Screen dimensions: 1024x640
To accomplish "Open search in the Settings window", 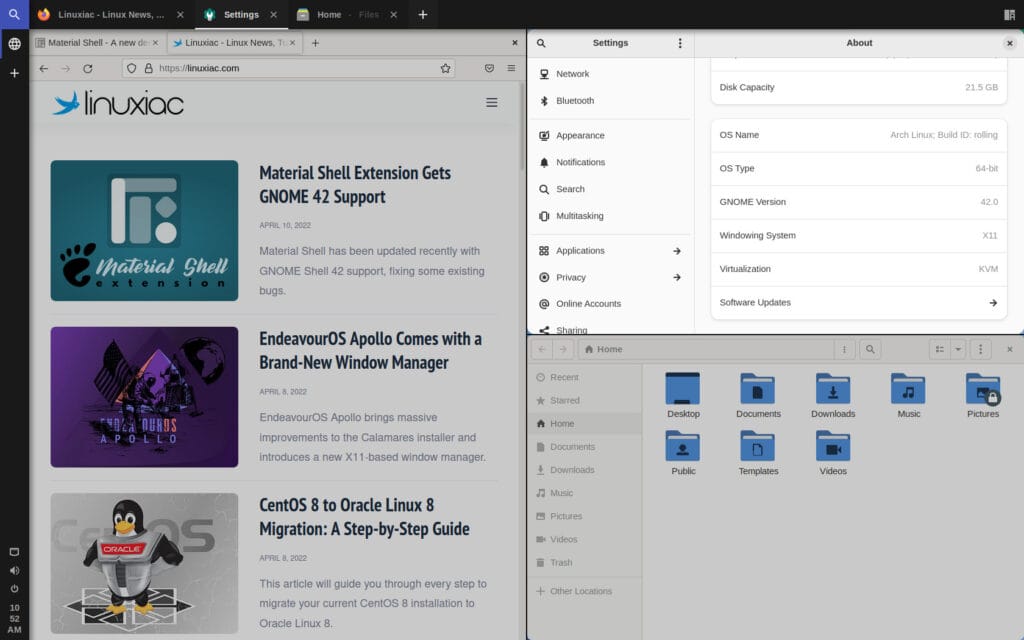I will [540, 43].
